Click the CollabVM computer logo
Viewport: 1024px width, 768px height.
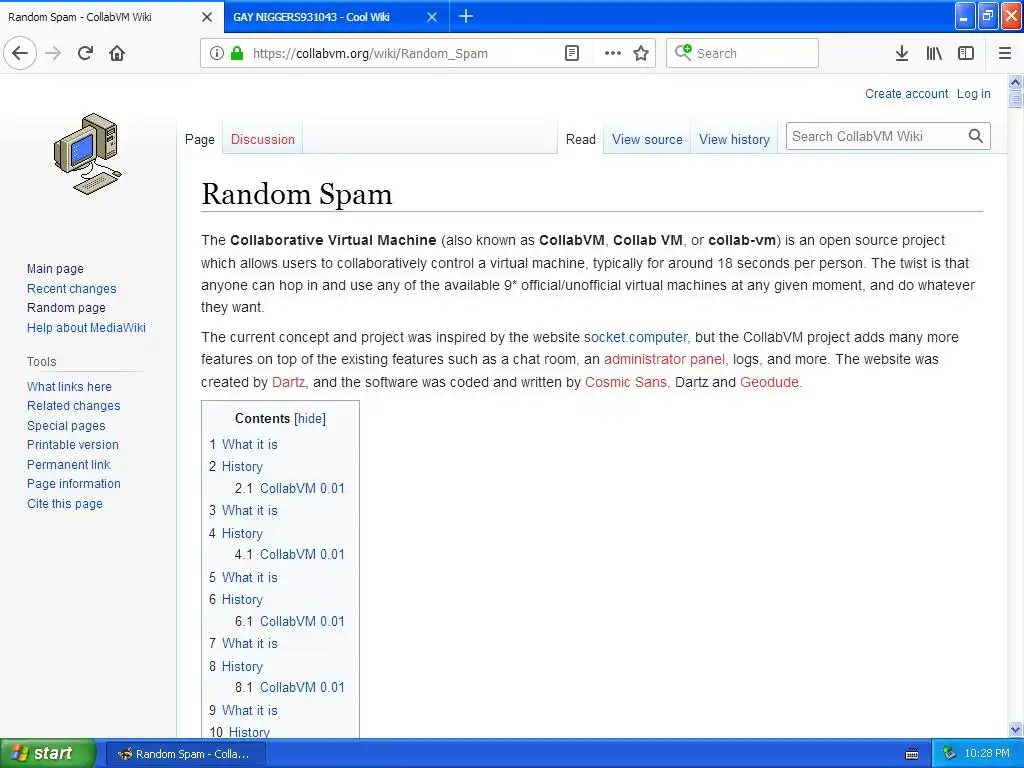click(x=88, y=154)
